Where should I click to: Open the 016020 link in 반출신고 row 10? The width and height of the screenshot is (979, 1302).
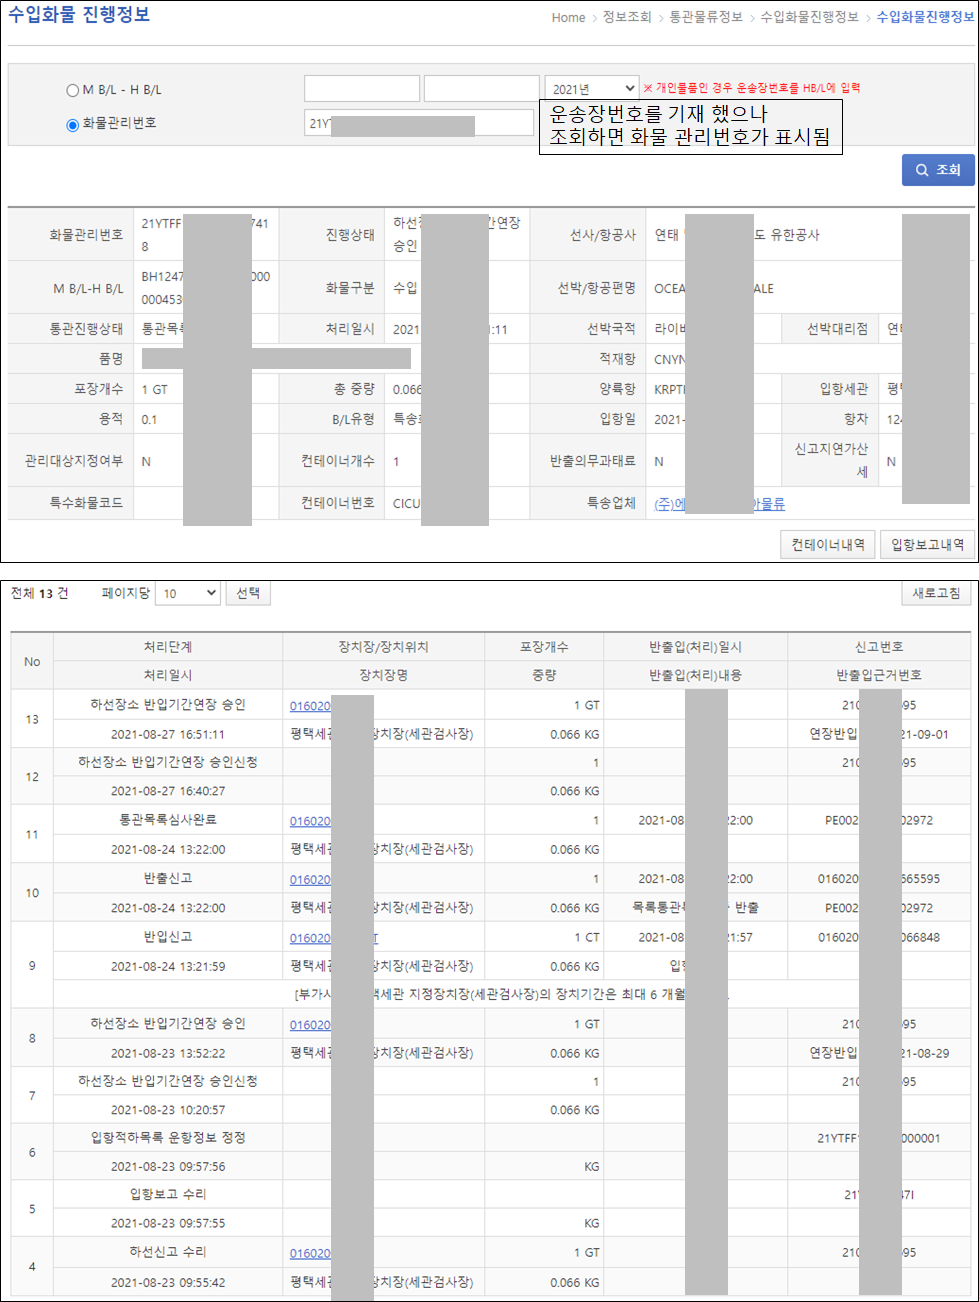click(310, 880)
